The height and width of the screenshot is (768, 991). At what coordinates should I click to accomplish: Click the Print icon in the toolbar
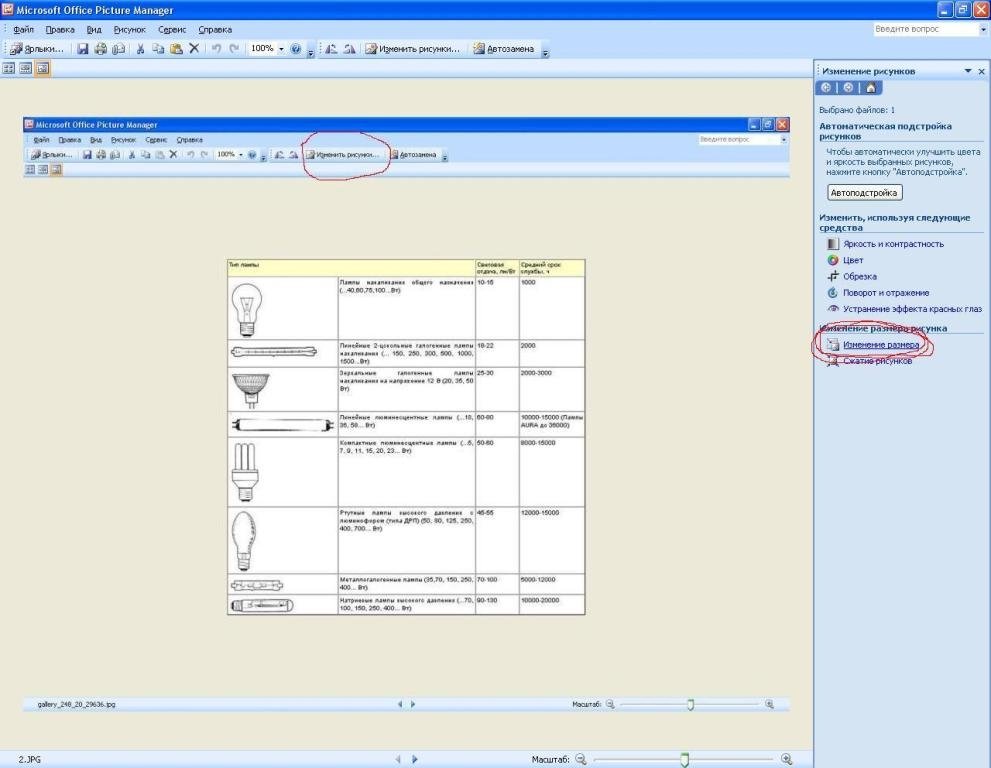point(100,49)
